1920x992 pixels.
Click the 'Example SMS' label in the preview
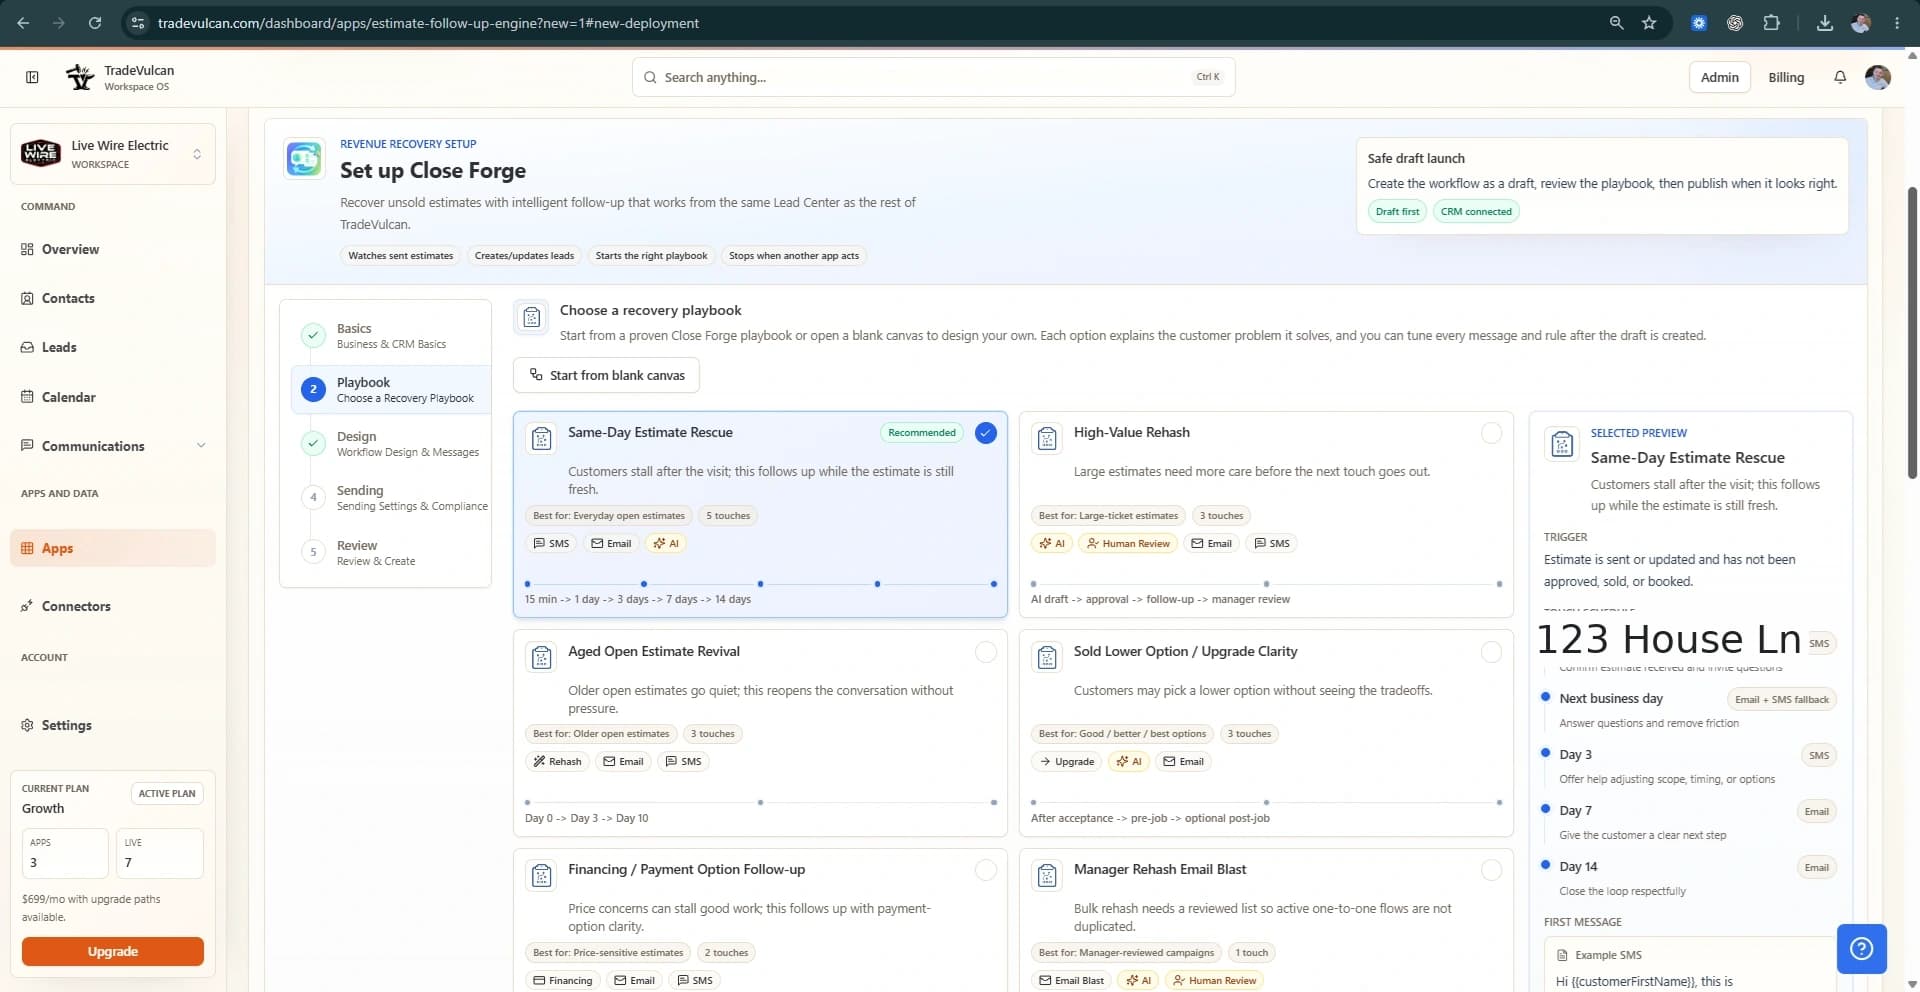point(1608,955)
